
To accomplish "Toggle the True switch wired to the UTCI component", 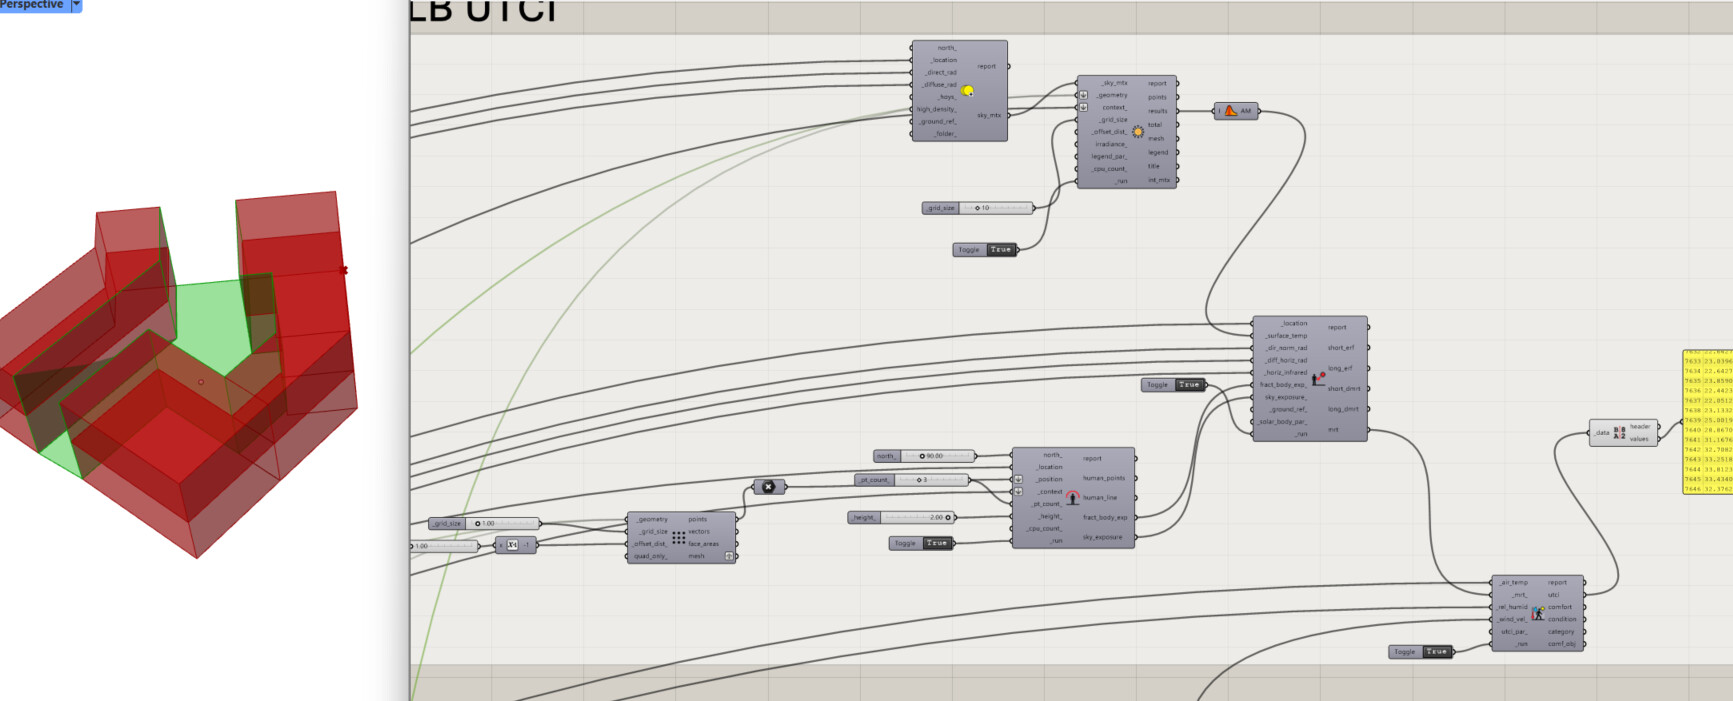I will coord(1436,652).
